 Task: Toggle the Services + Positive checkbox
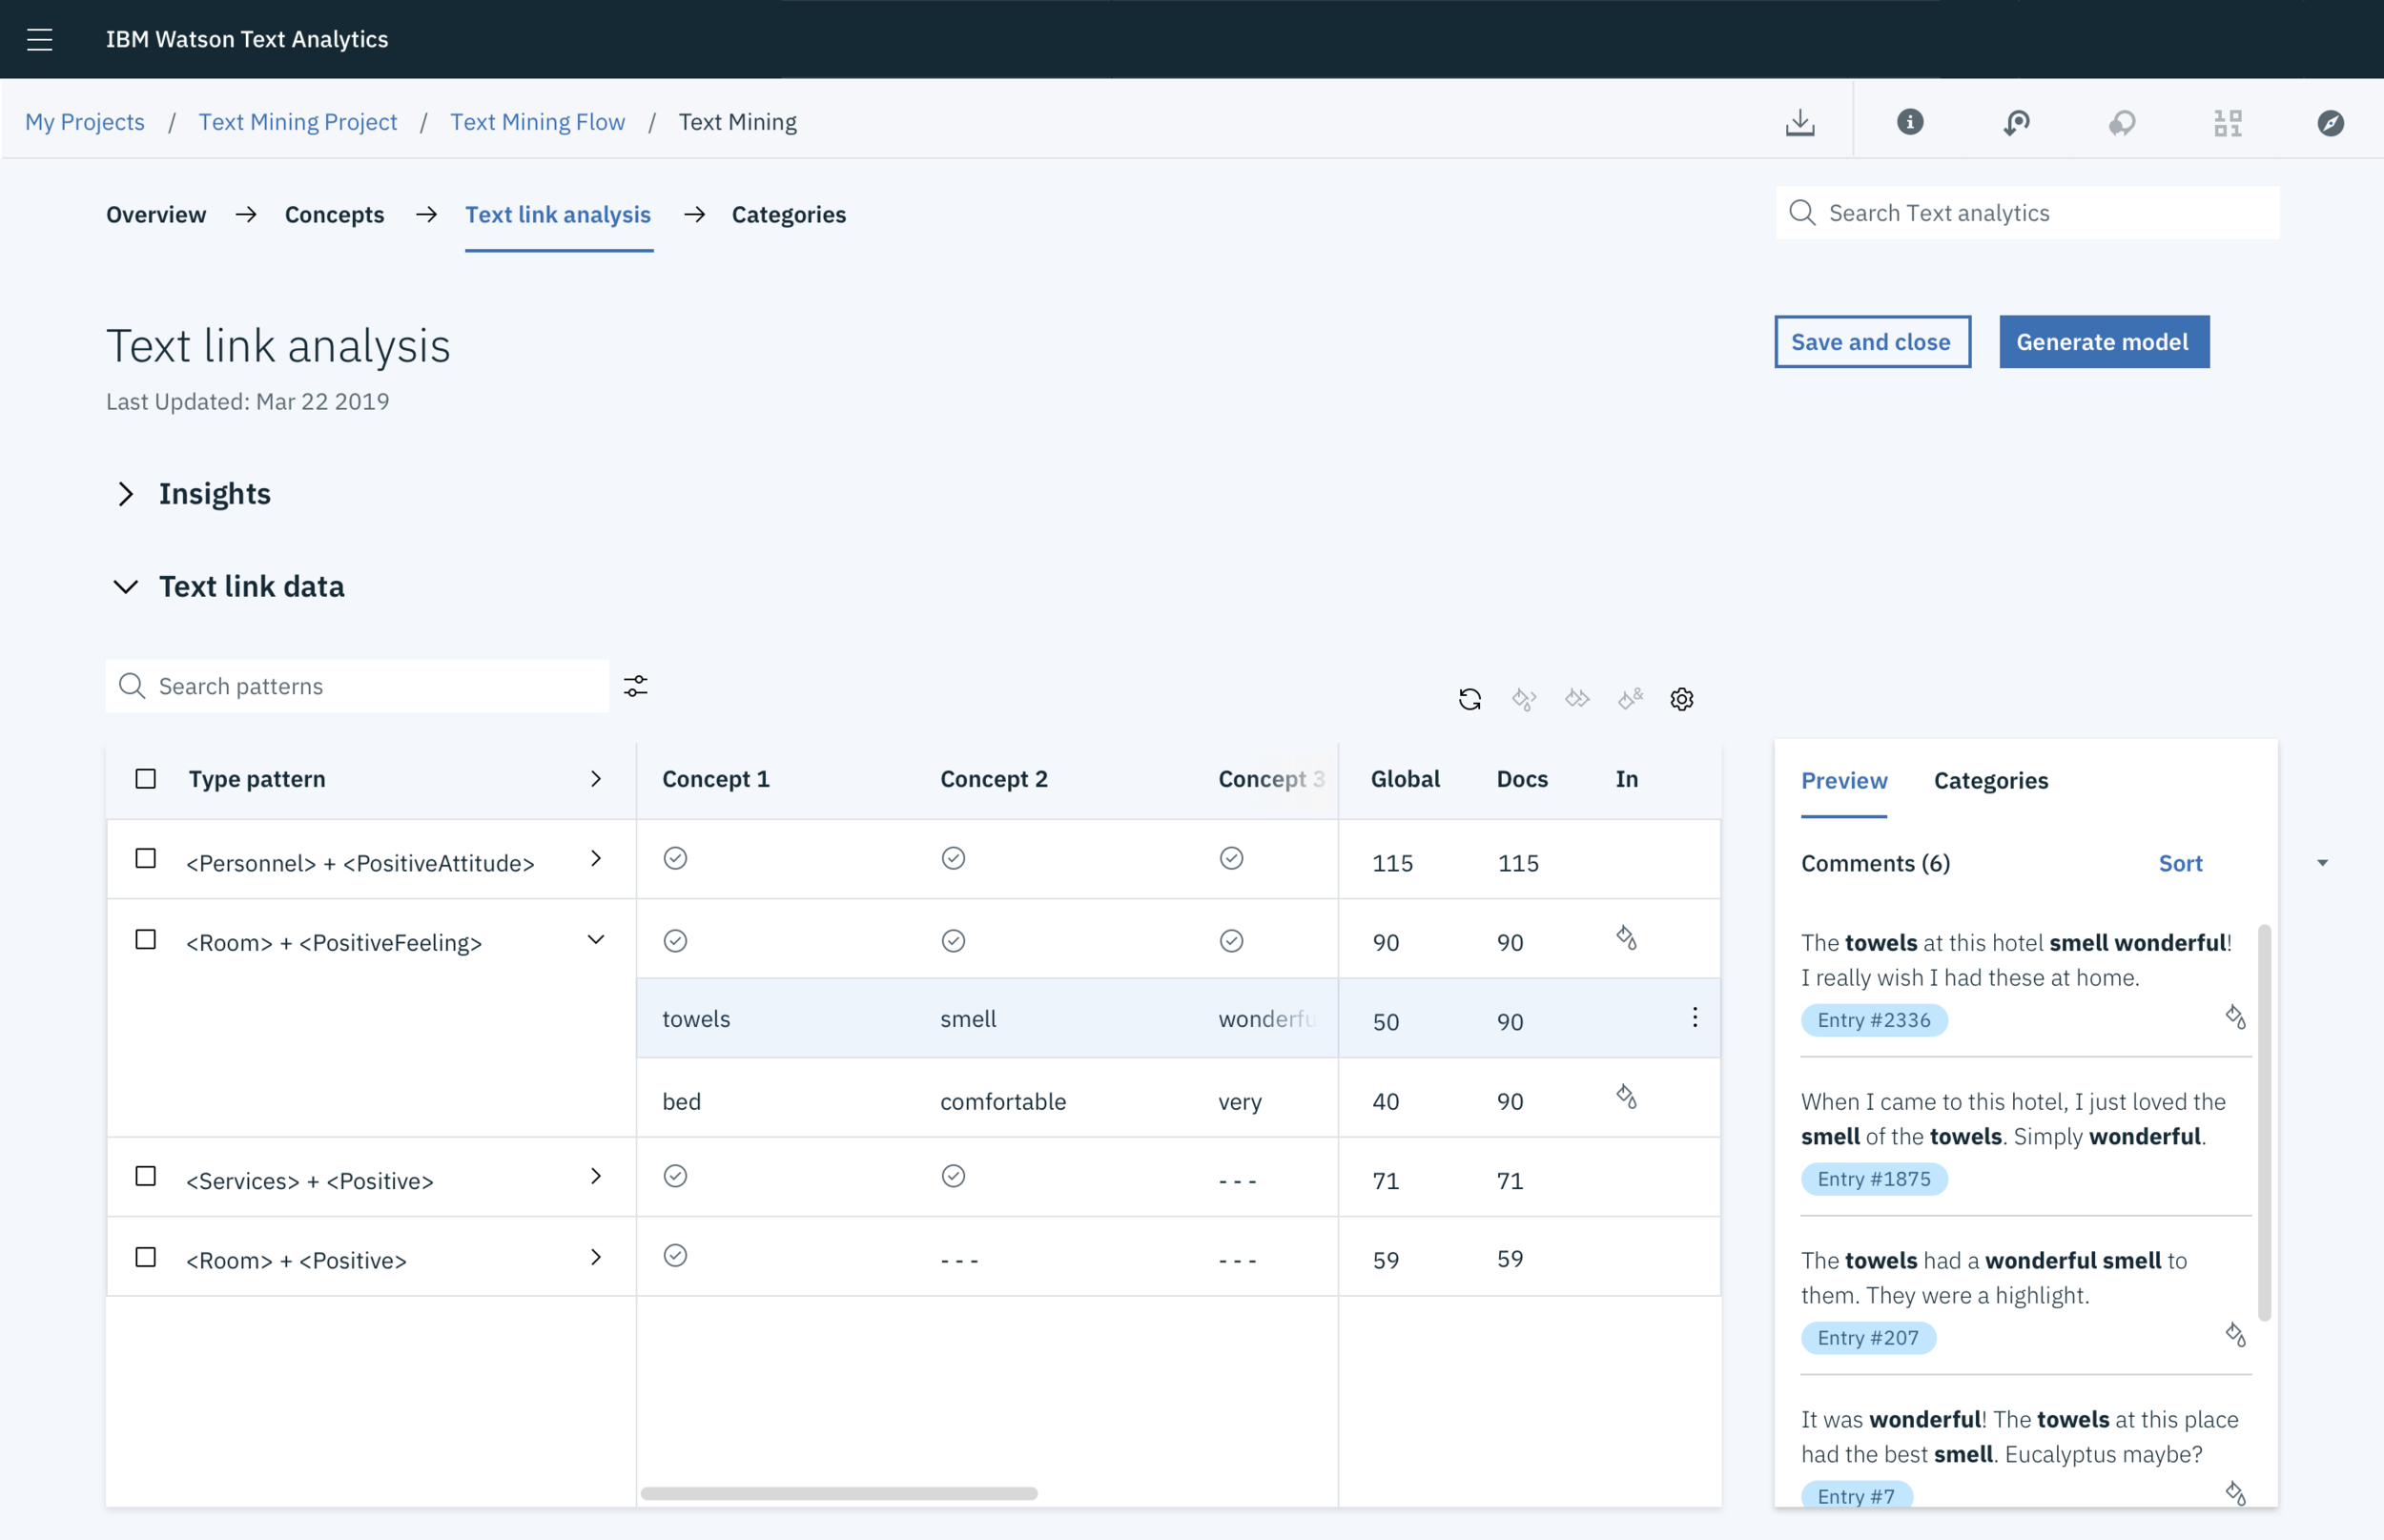tap(146, 1177)
